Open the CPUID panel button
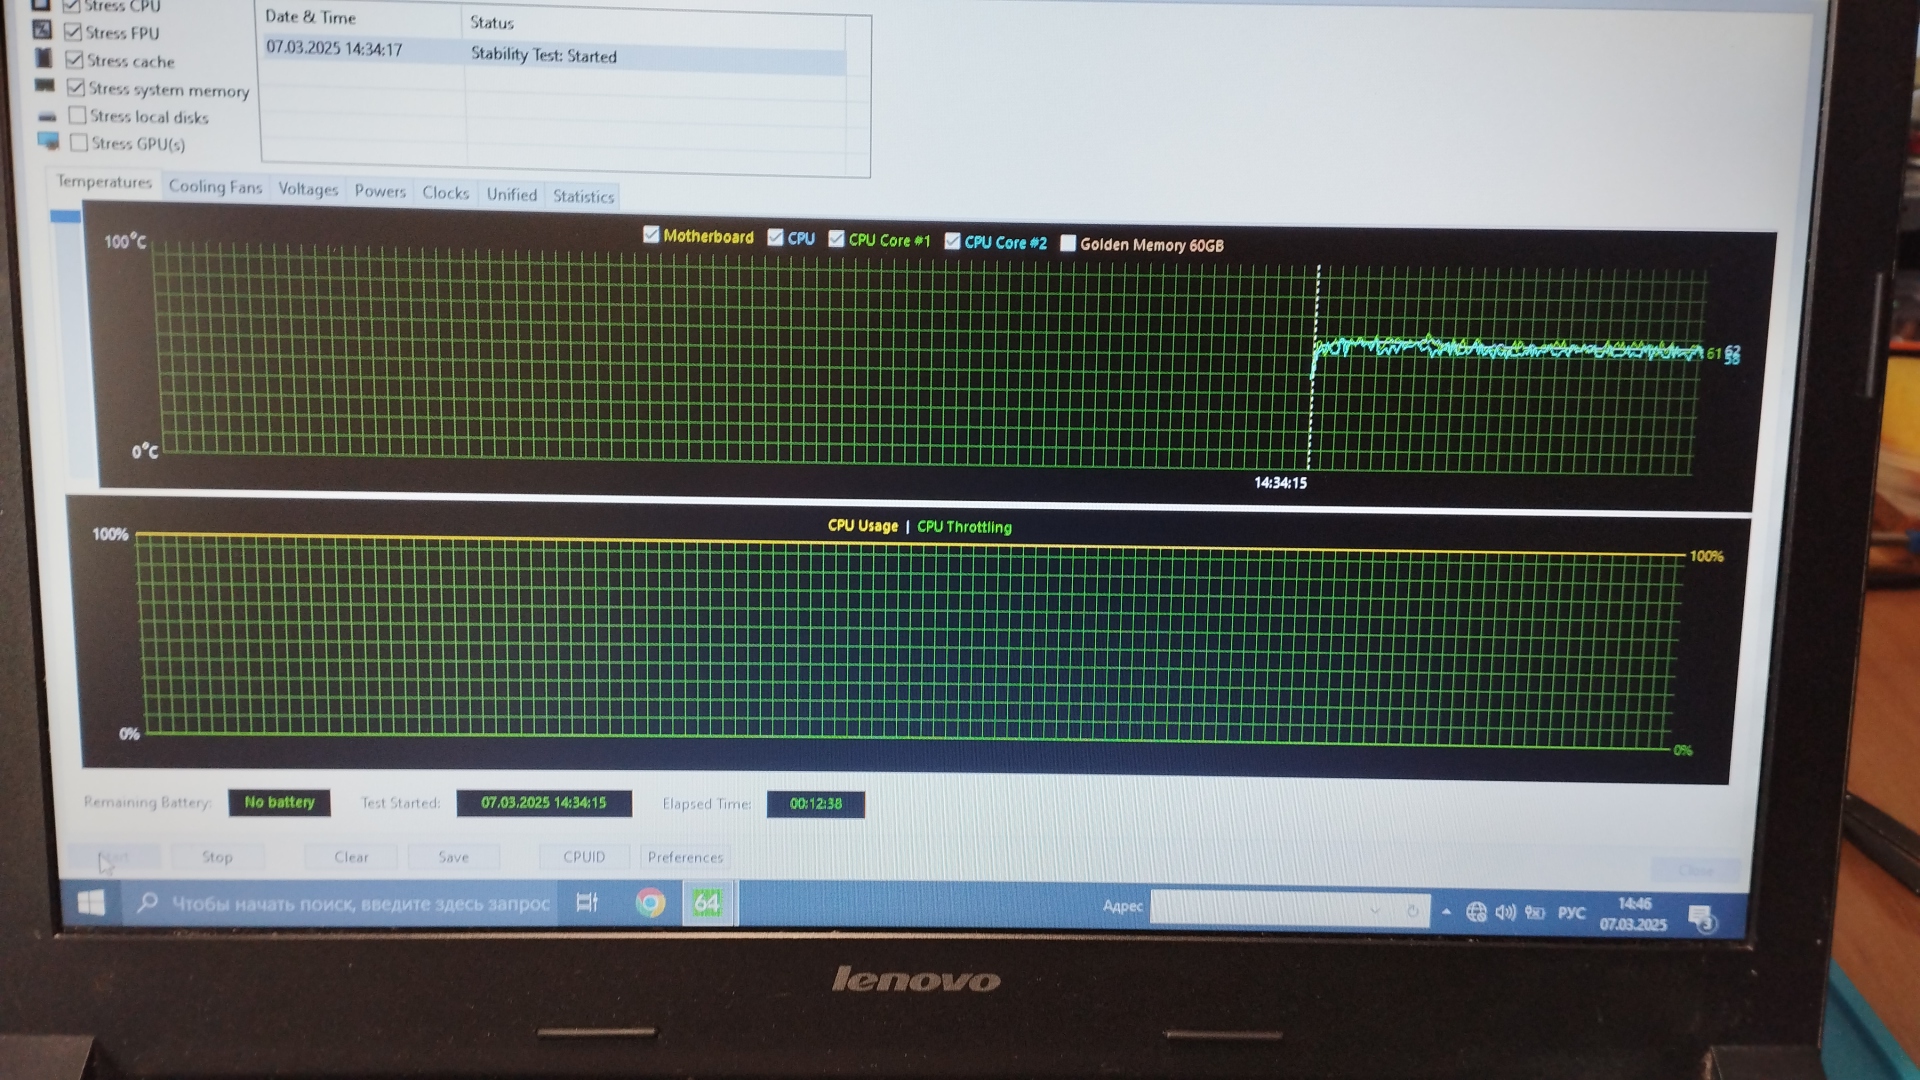The width and height of the screenshot is (1920, 1080). [x=584, y=857]
